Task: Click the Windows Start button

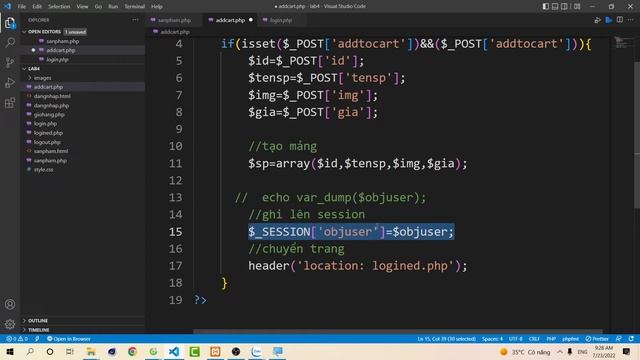Action: click(10, 351)
